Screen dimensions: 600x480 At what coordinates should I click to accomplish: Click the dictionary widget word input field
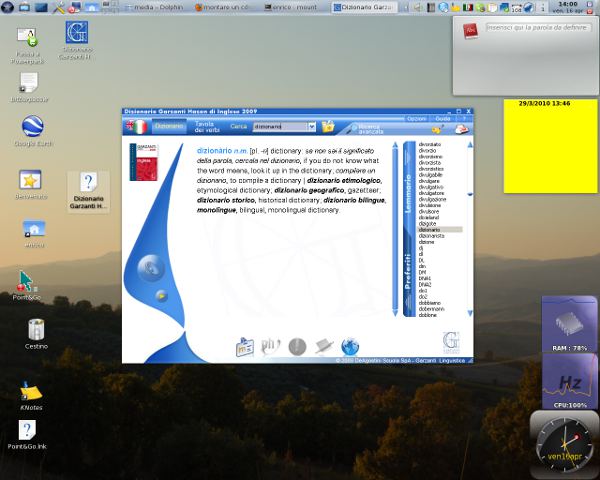coord(538,28)
